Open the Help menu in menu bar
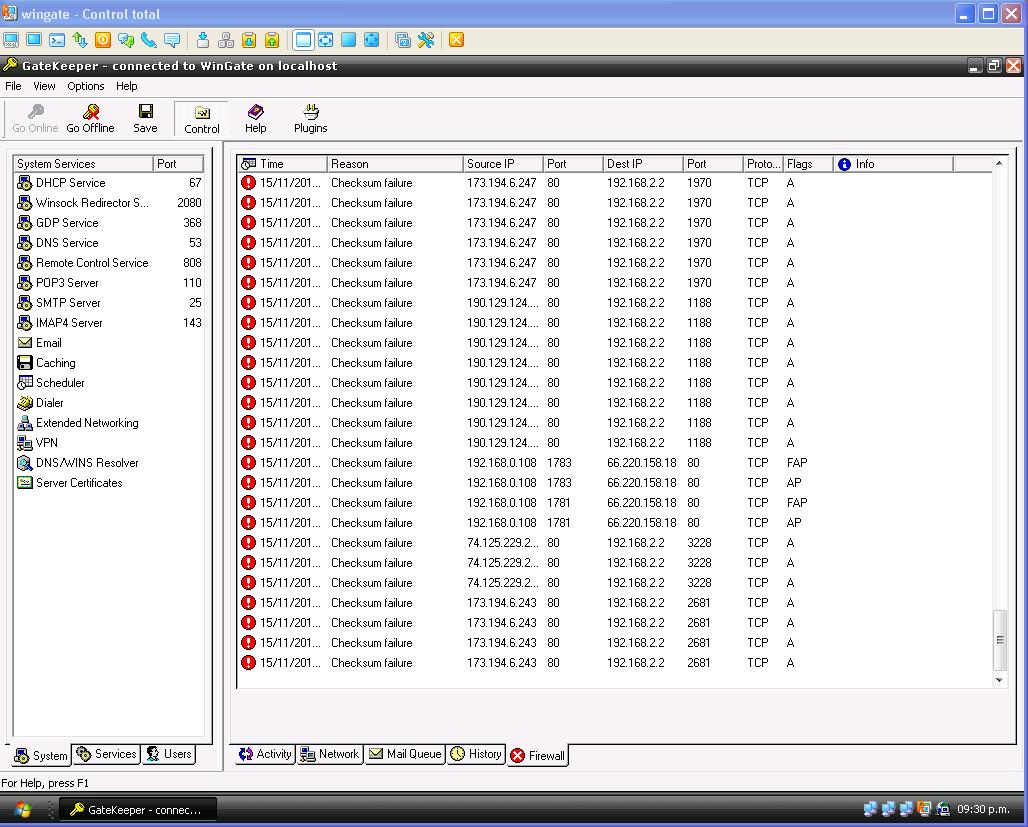Image resolution: width=1028 pixels, height=827 pixels. tap(127, 86)
